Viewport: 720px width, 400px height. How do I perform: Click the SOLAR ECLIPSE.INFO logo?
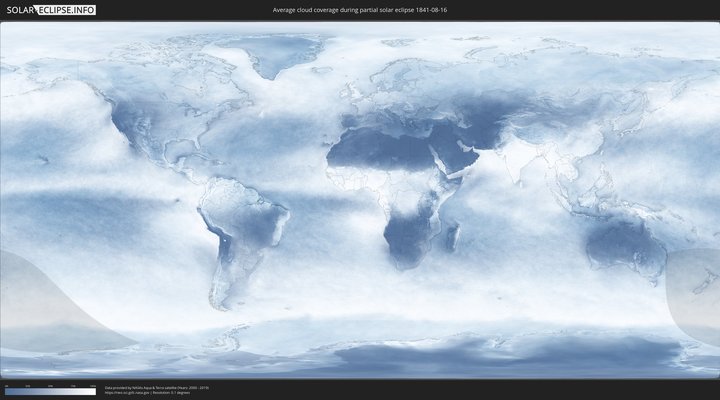click(50, 9)
